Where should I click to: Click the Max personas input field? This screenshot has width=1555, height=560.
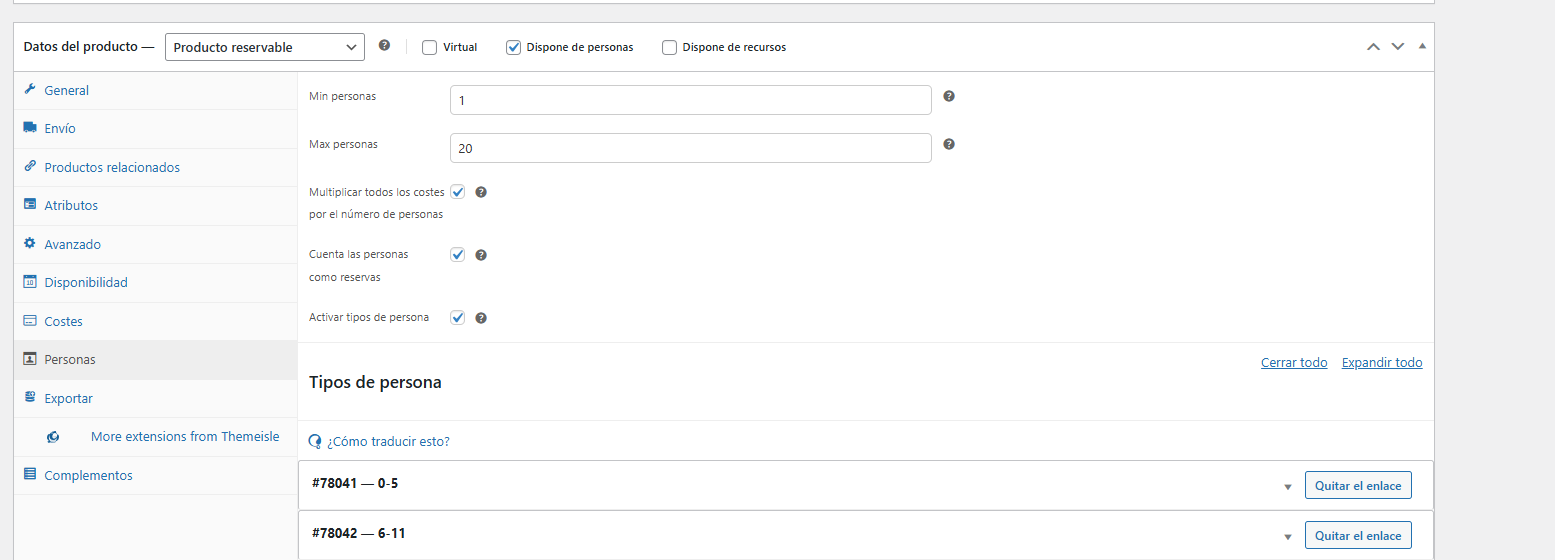tap(691, 148)
